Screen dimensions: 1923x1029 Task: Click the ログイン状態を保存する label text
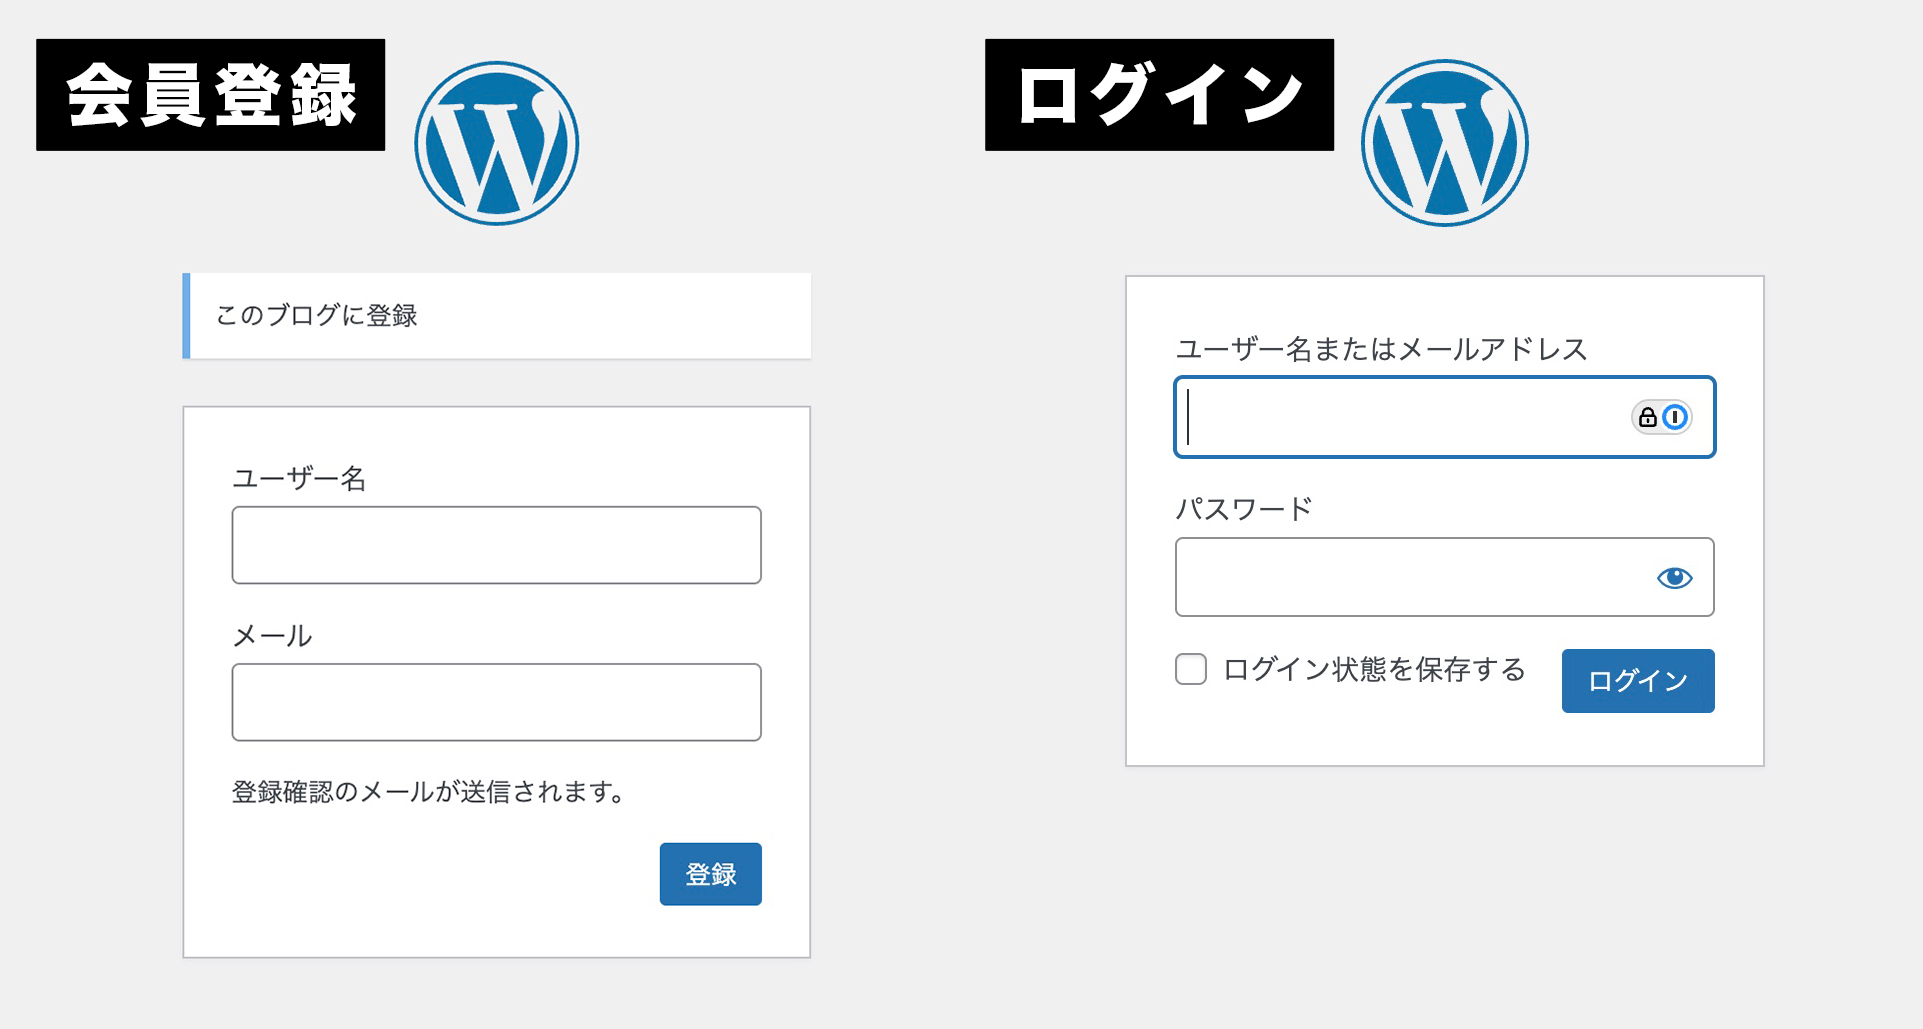point(1374,669)
